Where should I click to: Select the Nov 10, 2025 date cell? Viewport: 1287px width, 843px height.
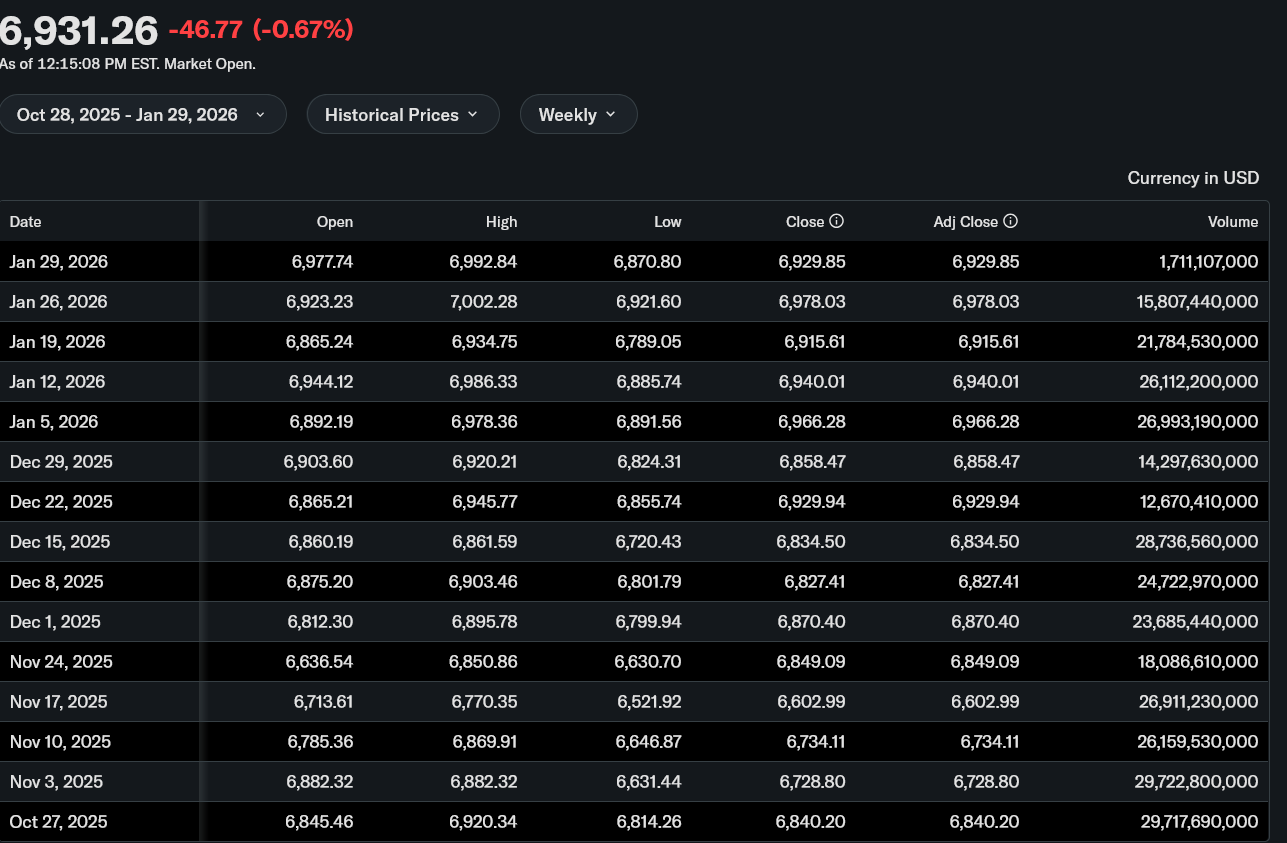click(60, 742)
